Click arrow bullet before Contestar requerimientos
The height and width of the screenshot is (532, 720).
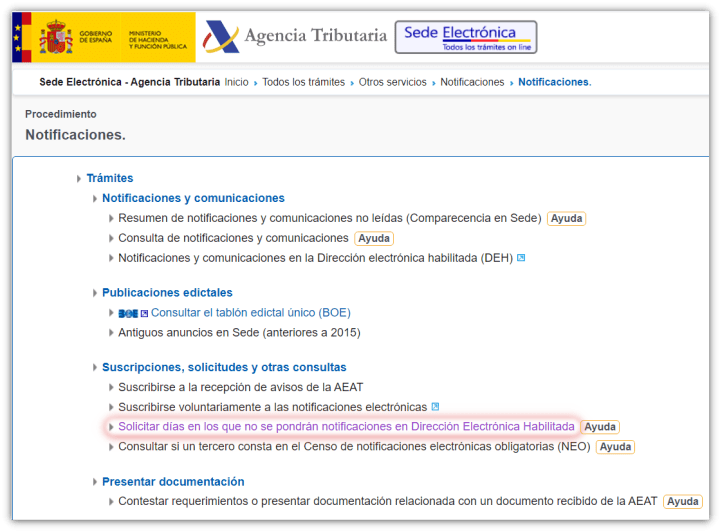(x=111, y=502)
